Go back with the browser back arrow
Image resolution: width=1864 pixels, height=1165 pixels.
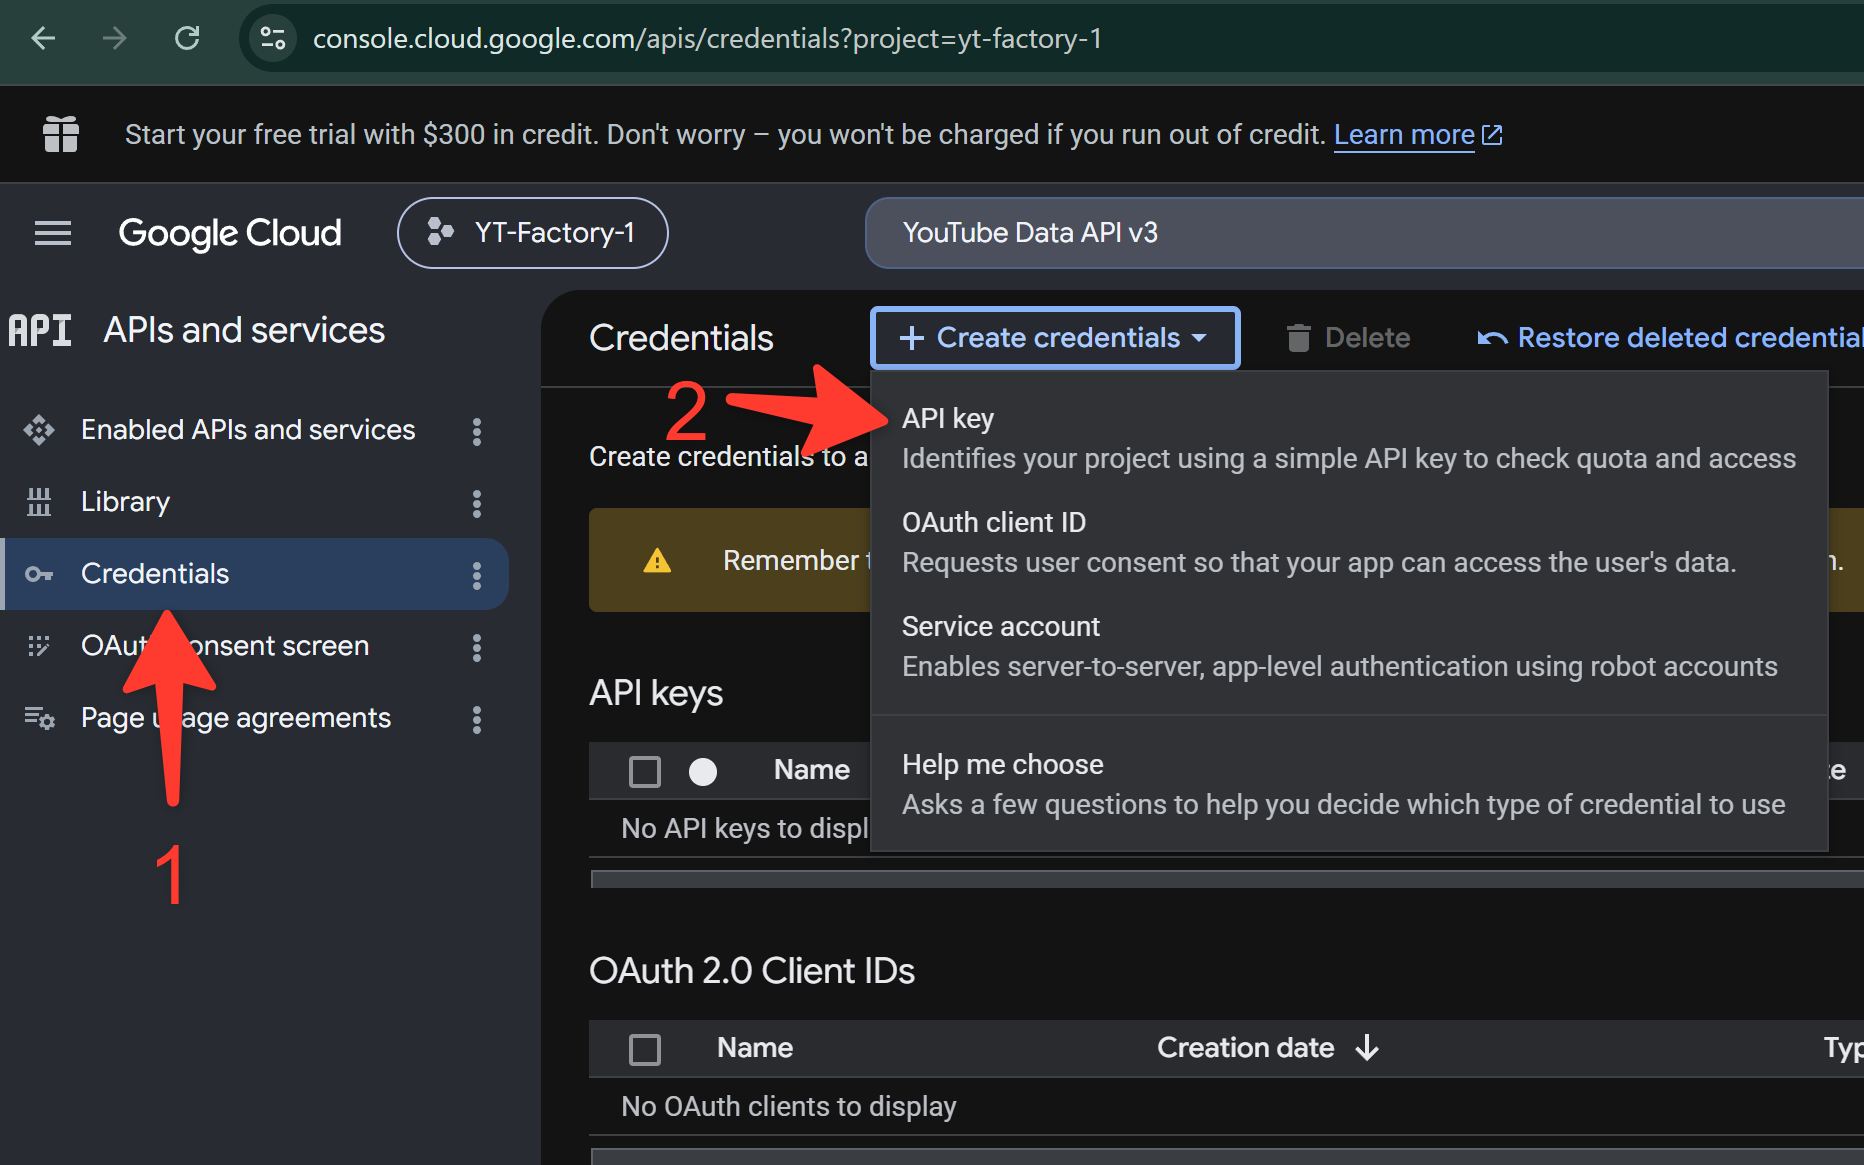[44, 39]
